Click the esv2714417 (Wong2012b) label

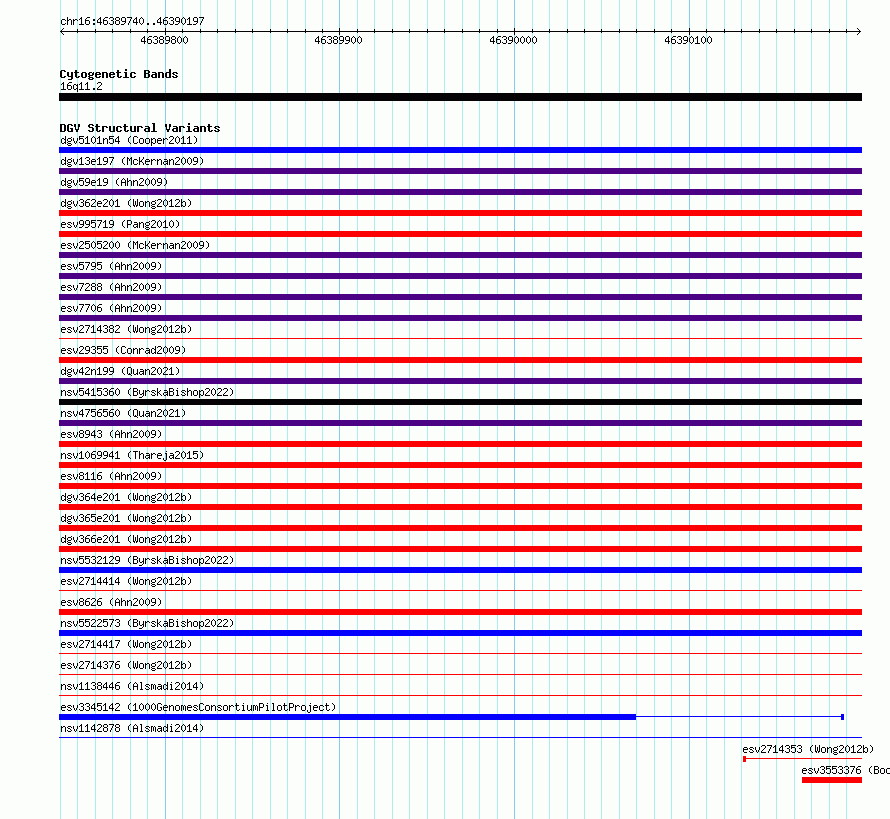pyautogui.click(x=126, y=644)
